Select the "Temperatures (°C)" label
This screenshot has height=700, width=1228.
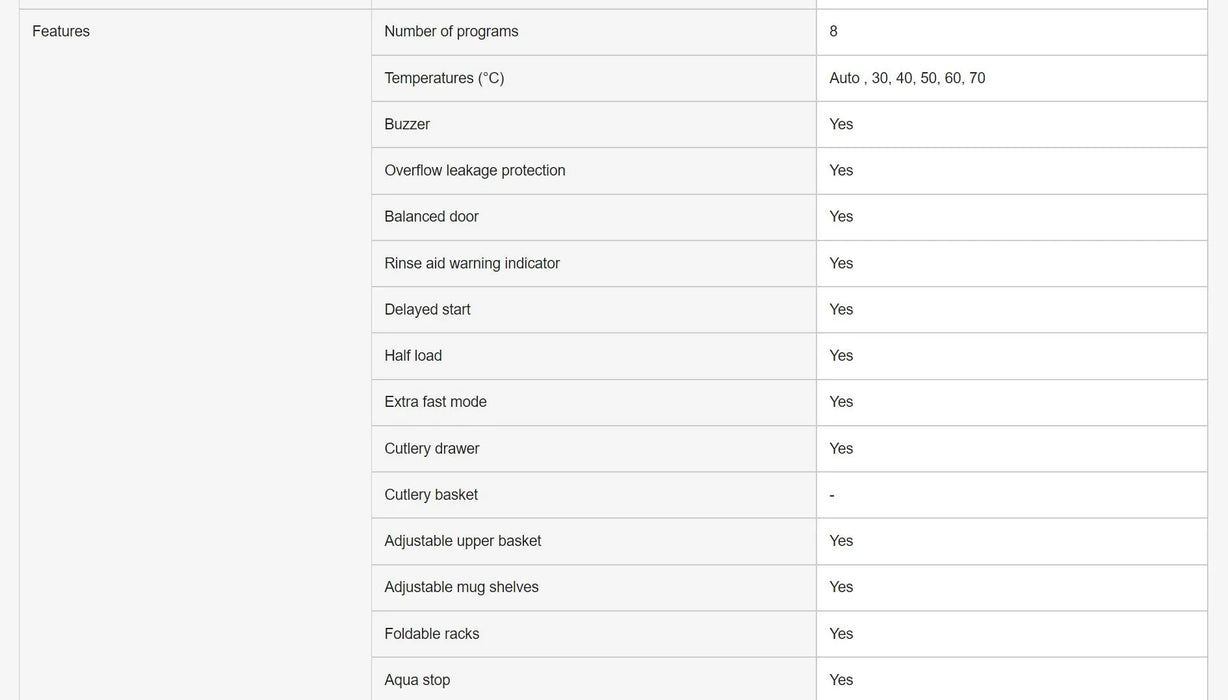444,78
